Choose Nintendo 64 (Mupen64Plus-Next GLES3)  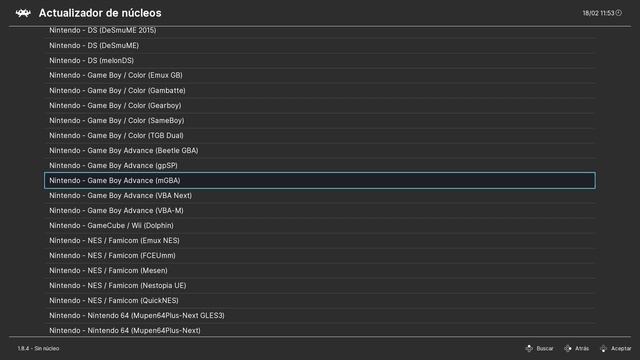click(x=320, y=316)
